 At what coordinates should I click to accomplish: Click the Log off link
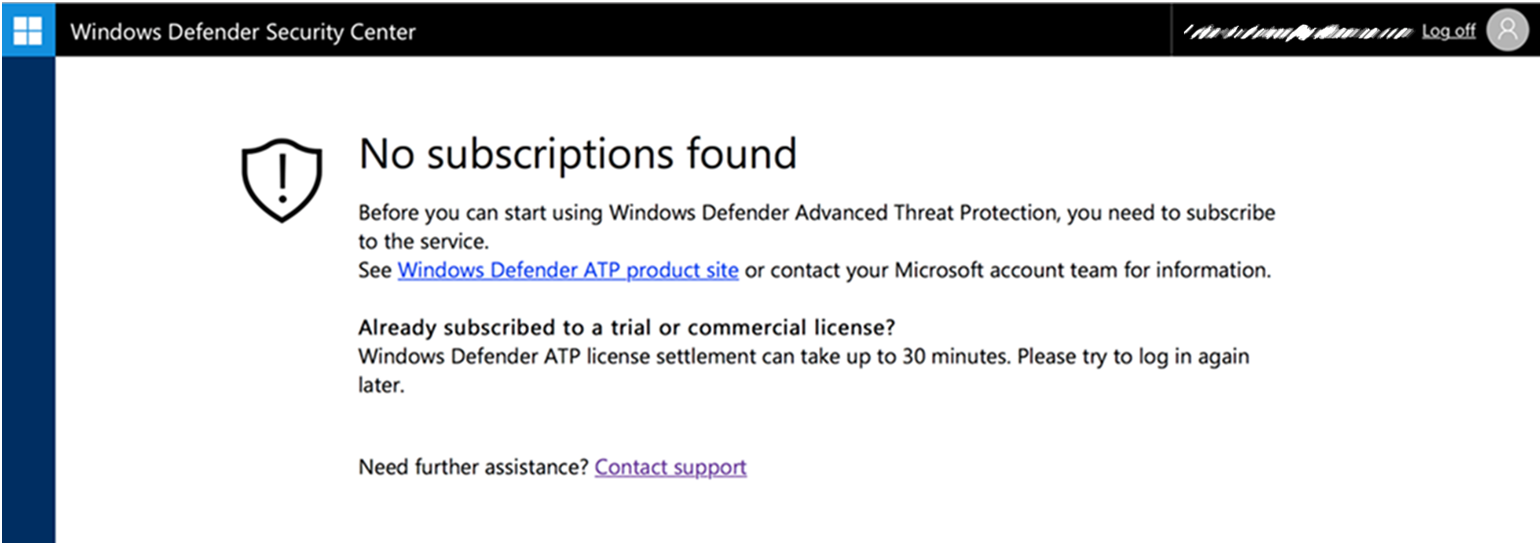pyautogui.click(x=1448, y=31)
